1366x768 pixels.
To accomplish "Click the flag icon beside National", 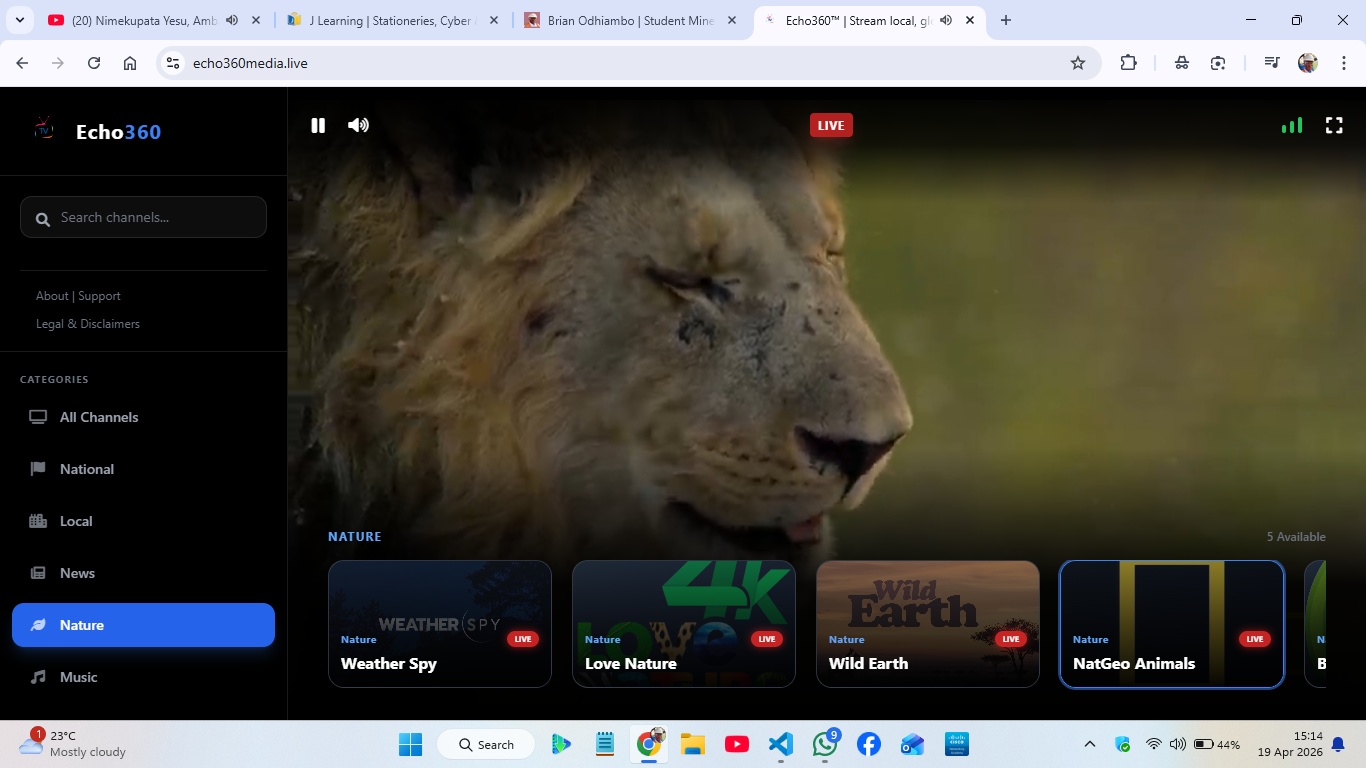I will click(38, 469).
